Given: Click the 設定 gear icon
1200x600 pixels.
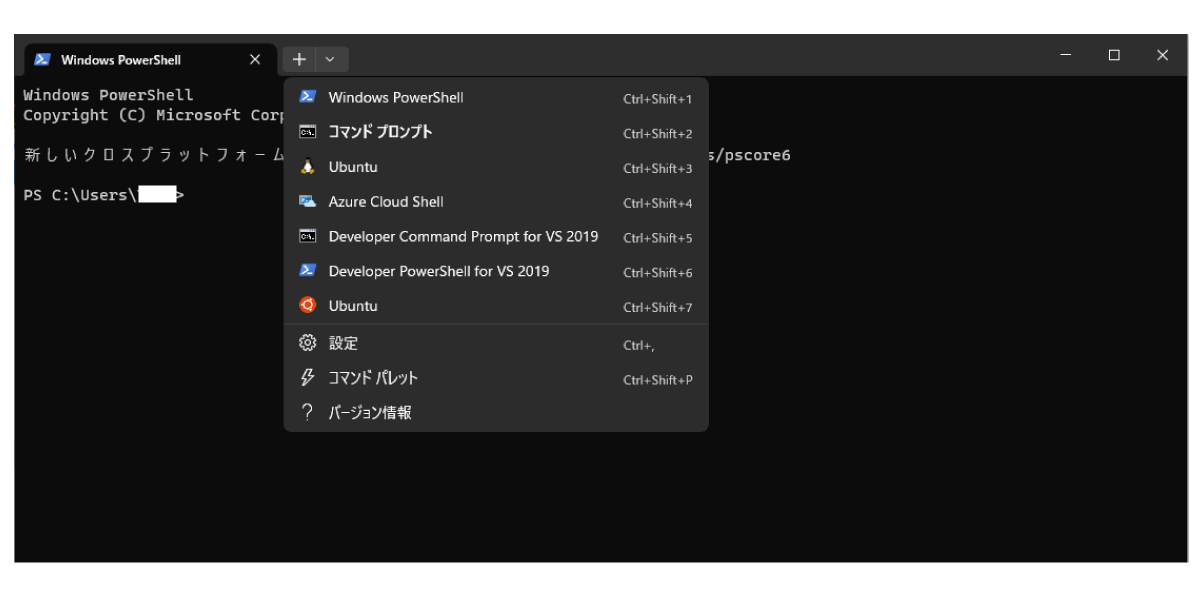Looking at the screenshot, I should 308,343.
